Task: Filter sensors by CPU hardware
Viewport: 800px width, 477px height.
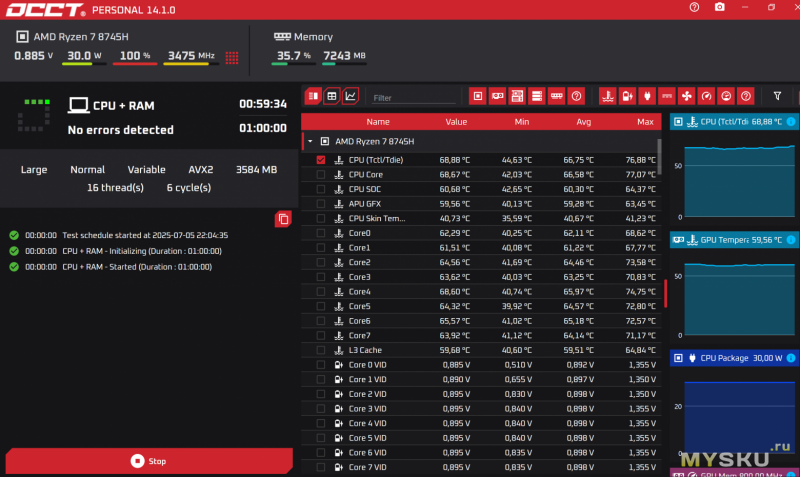Action: [x=478, y=96]
